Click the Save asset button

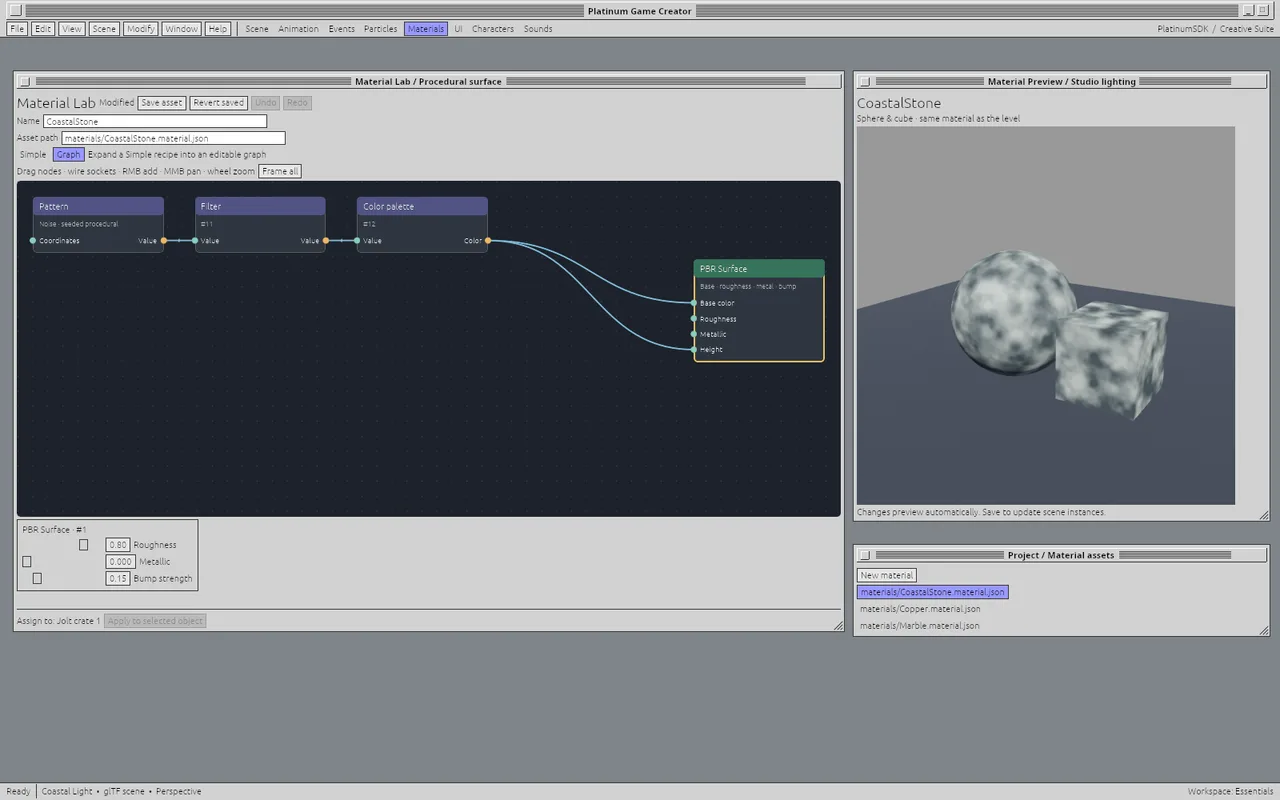pyautogui.click(x=161, y=103)
